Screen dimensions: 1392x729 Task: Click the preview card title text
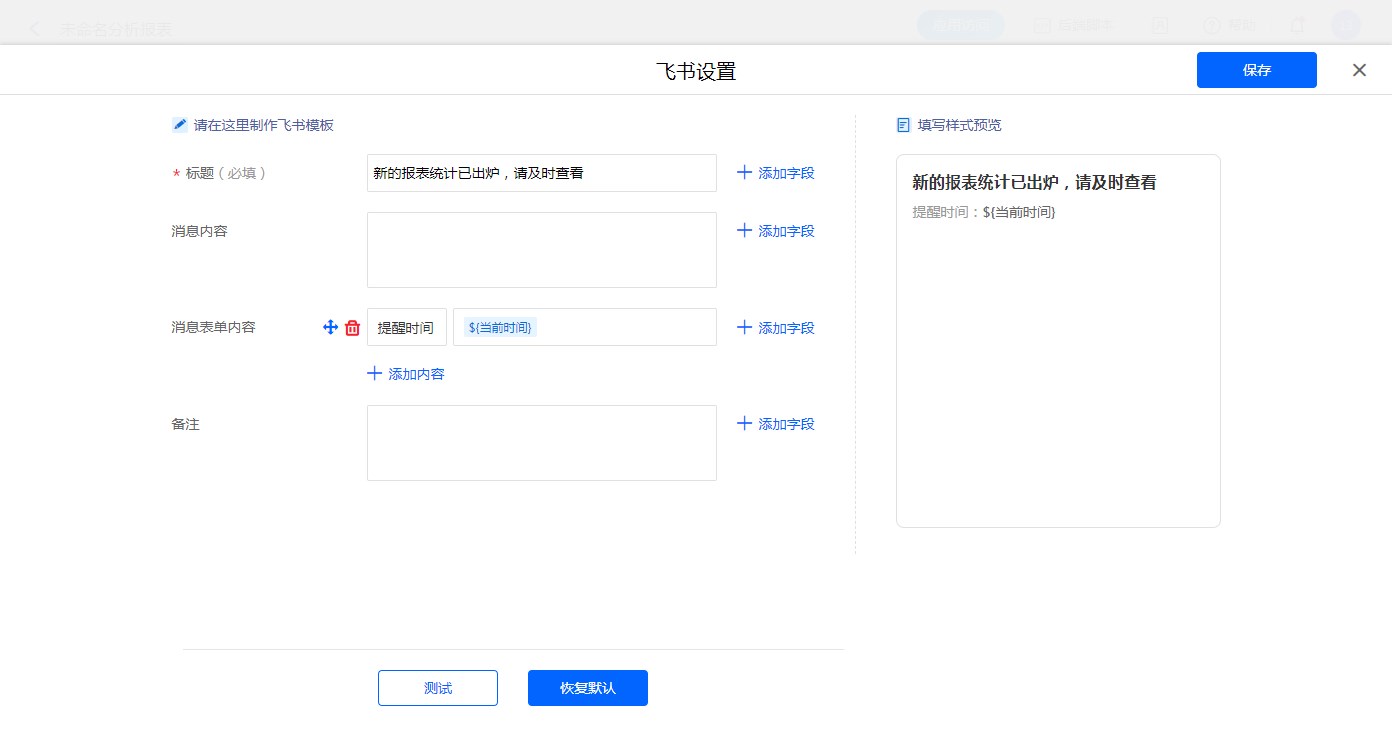[x=1034, y=183]
